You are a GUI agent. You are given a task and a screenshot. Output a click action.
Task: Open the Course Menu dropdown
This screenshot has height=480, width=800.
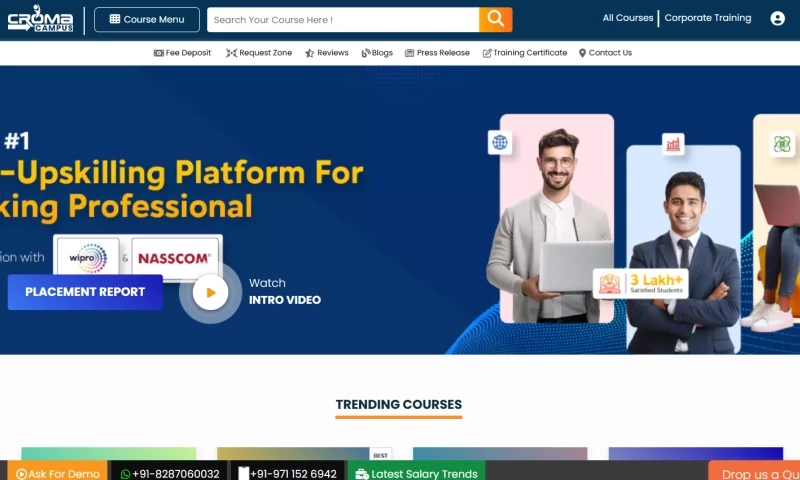(x=146, y=19)
